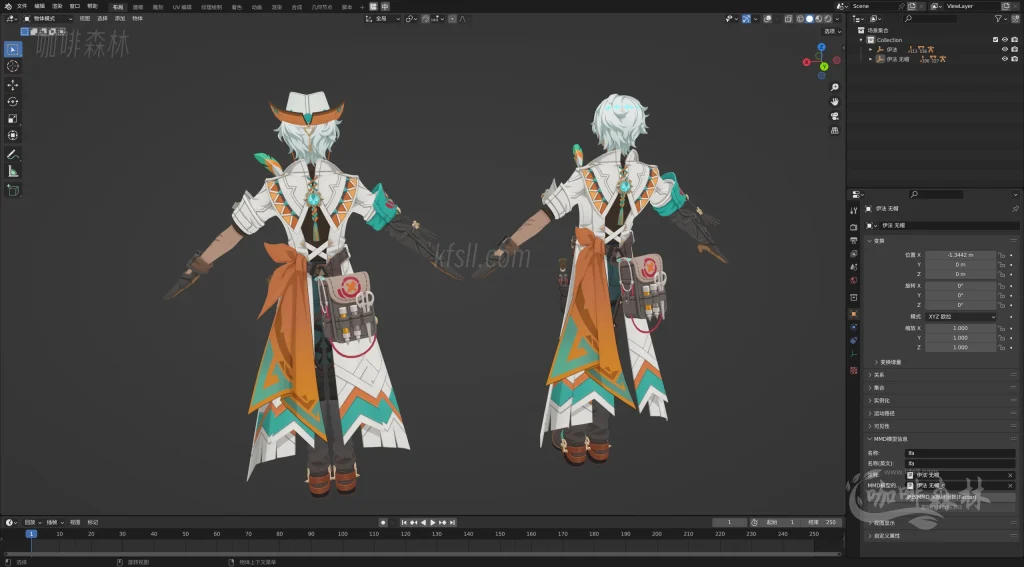Toggle viewport visibility of 伊法 armature
The height and width of the screenshot is (567, 1024).
click(x=1004, y=49)
